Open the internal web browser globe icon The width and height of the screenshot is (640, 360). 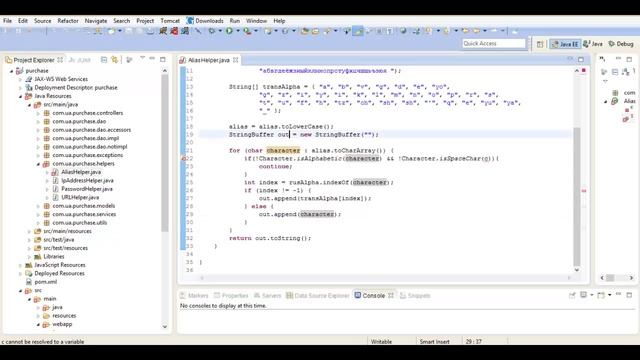(403, 31)
